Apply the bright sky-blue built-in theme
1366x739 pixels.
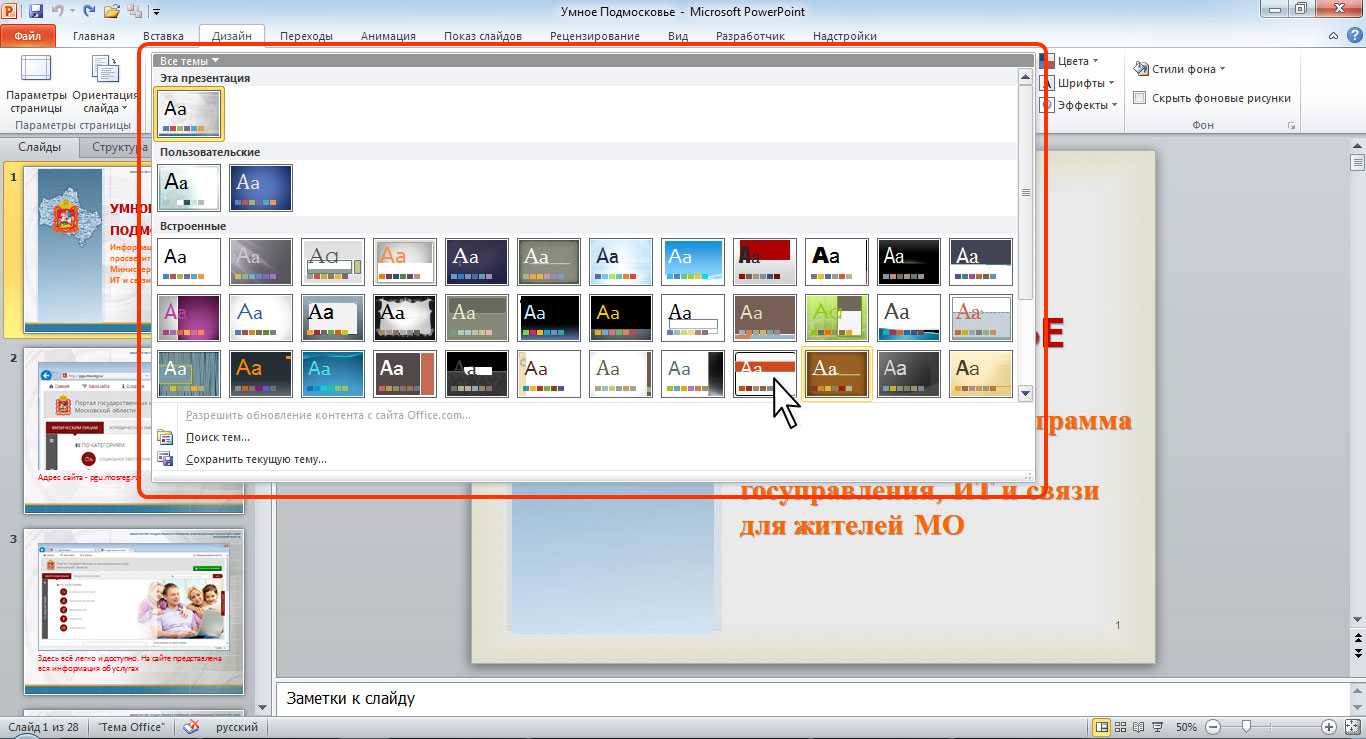pos(693,261)
